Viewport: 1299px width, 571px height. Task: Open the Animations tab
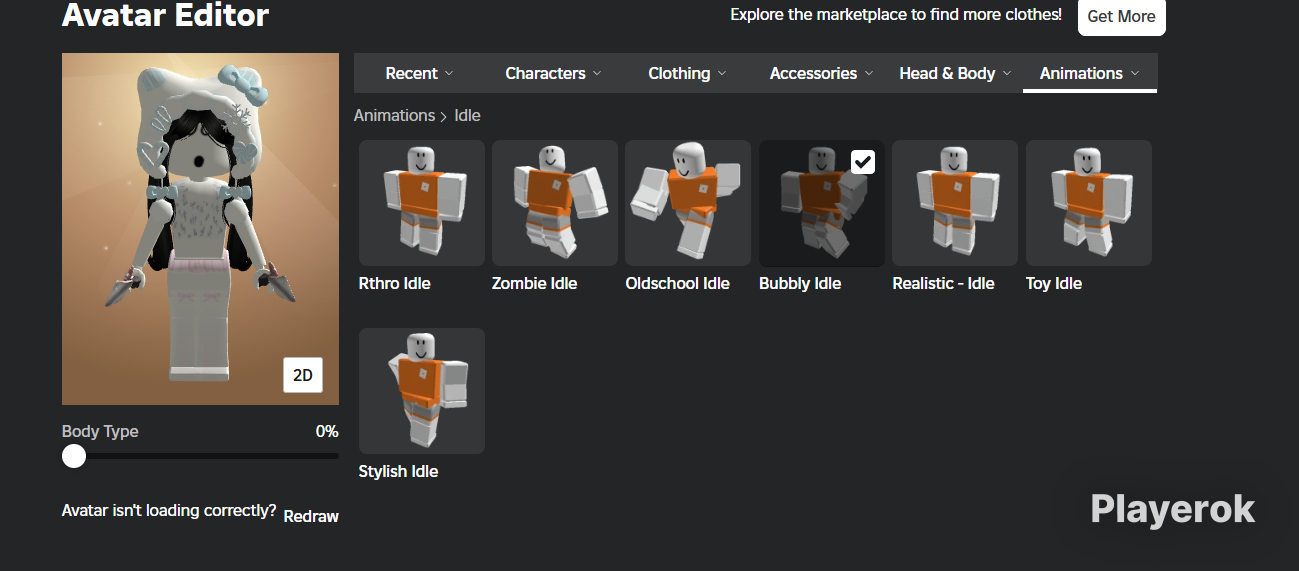pyautogui.click(x=1089, y=73)
